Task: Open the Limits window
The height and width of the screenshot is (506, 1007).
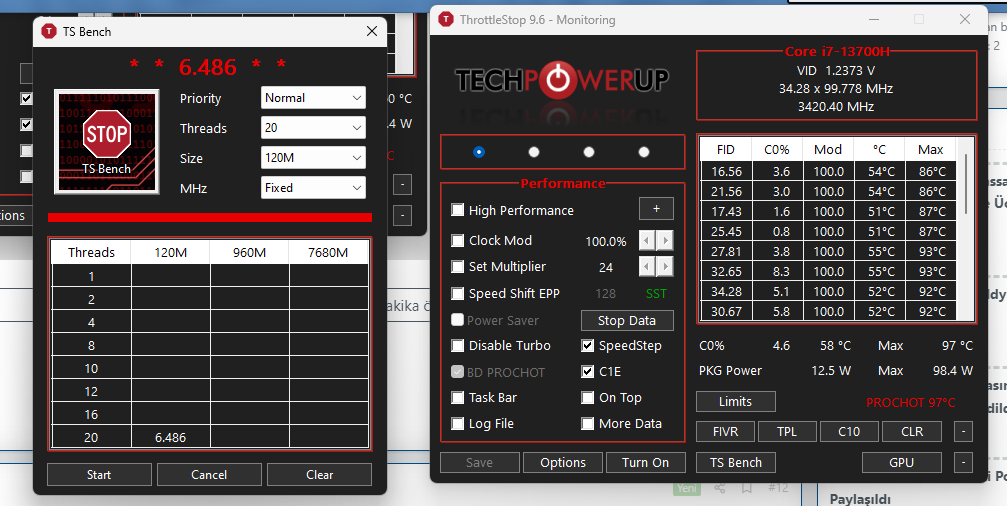Action: [x=736, y=401]
